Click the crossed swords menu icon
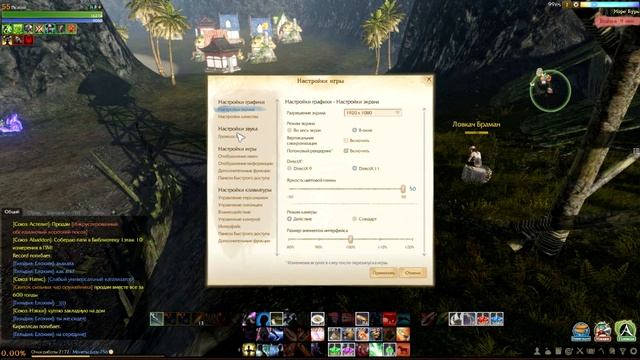The width and height of the screenshot is (640, 360). [x=580, y=351]
